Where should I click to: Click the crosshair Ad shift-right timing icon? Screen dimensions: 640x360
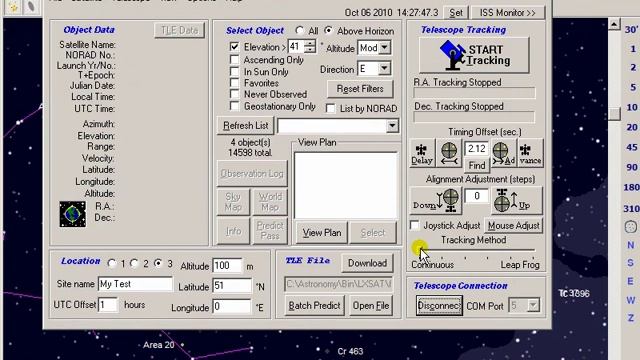504,153
